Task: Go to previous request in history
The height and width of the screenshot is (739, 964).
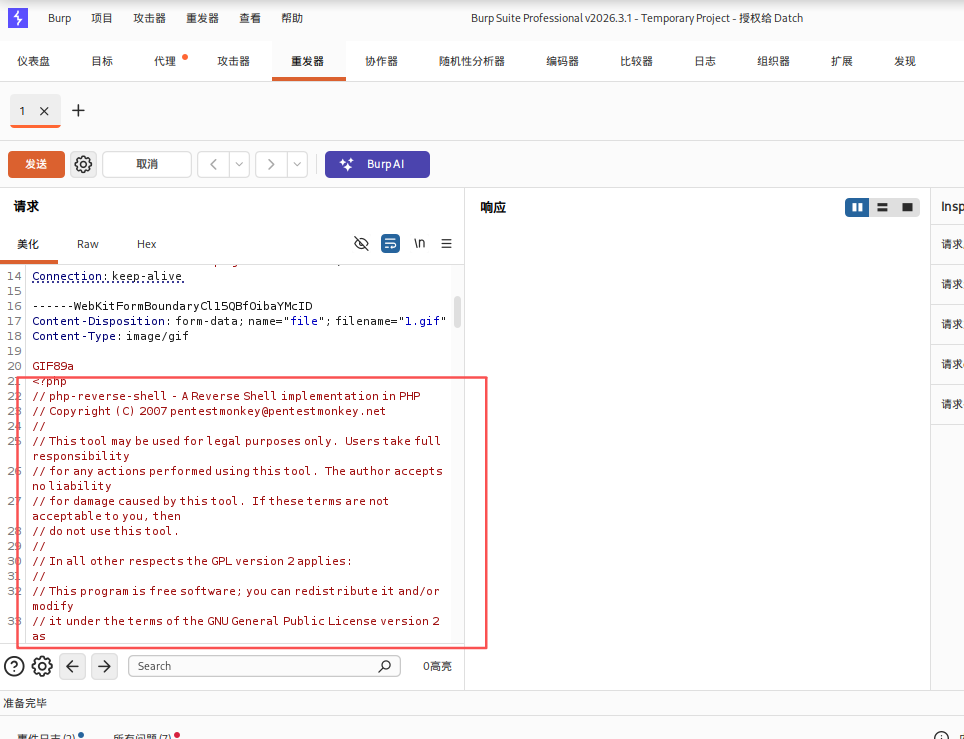Action: 213,164
